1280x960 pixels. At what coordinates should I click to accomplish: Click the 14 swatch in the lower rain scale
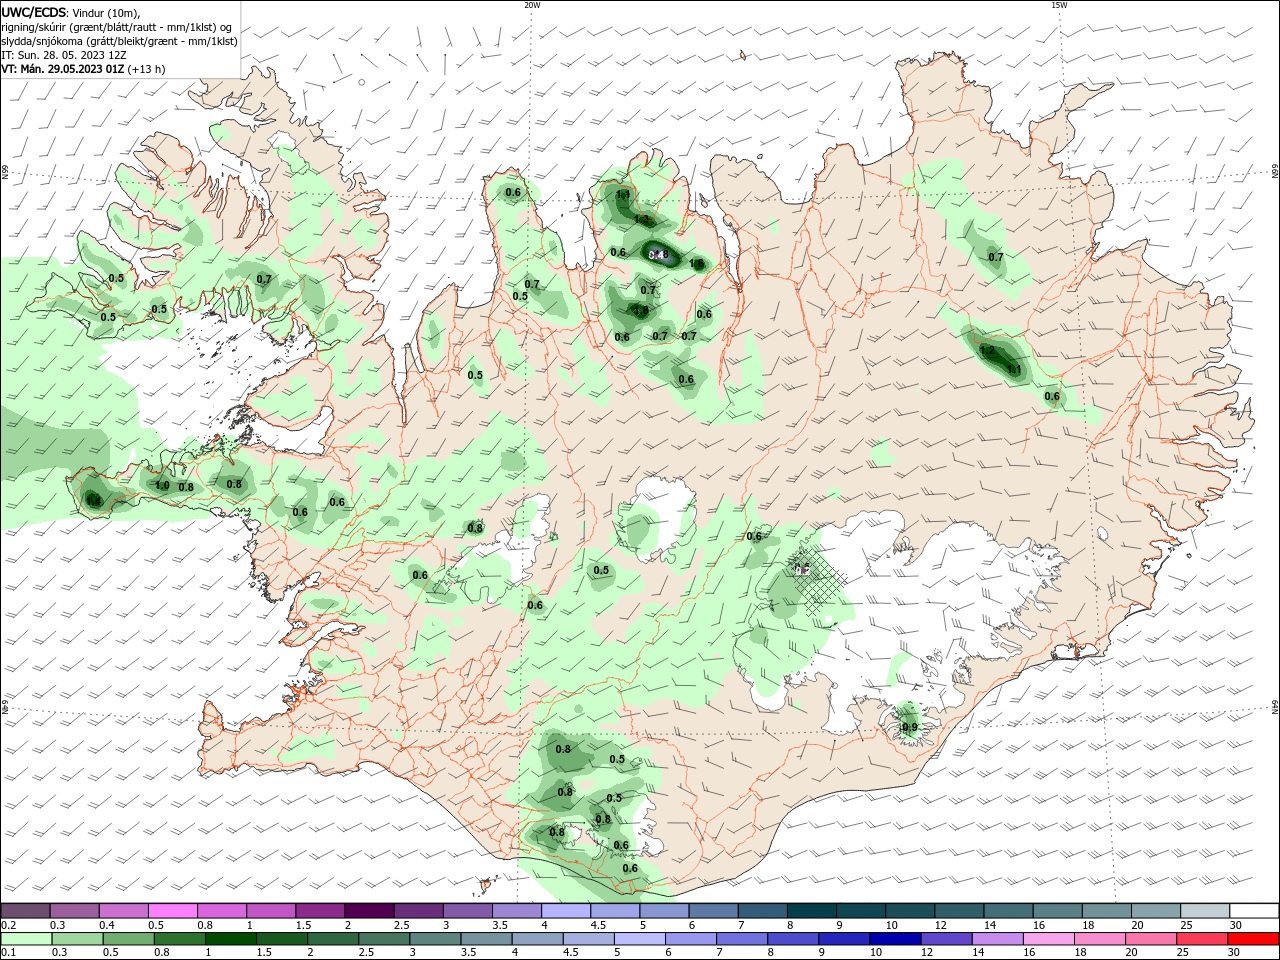(996, 939)
